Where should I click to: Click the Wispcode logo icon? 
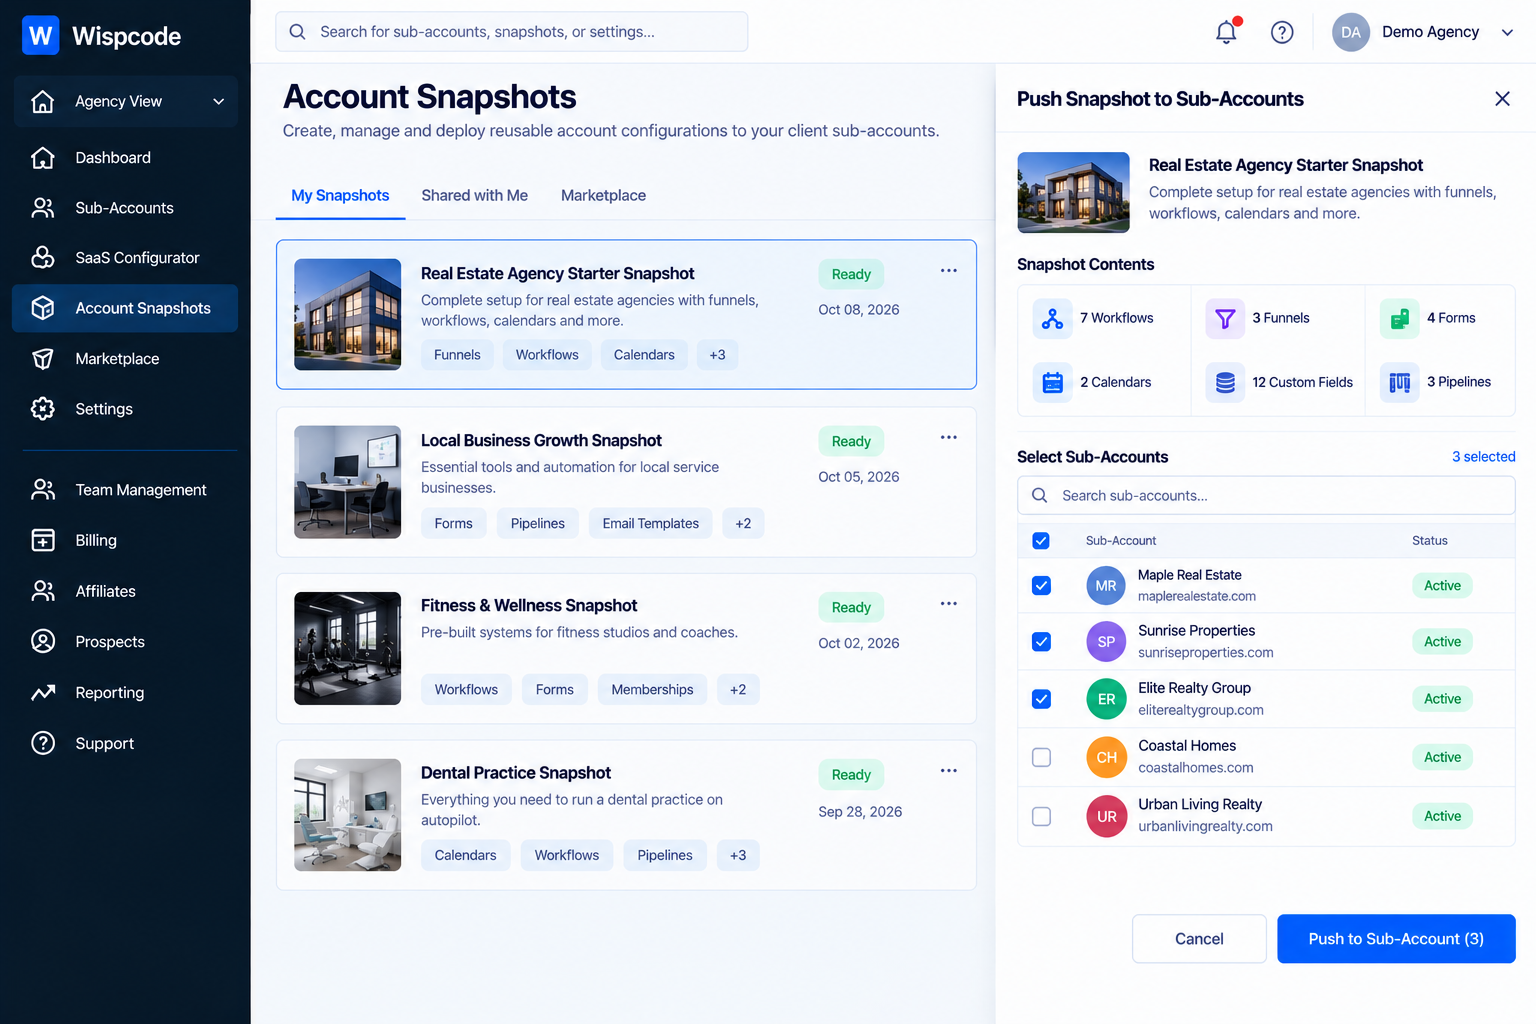point(41,36)
